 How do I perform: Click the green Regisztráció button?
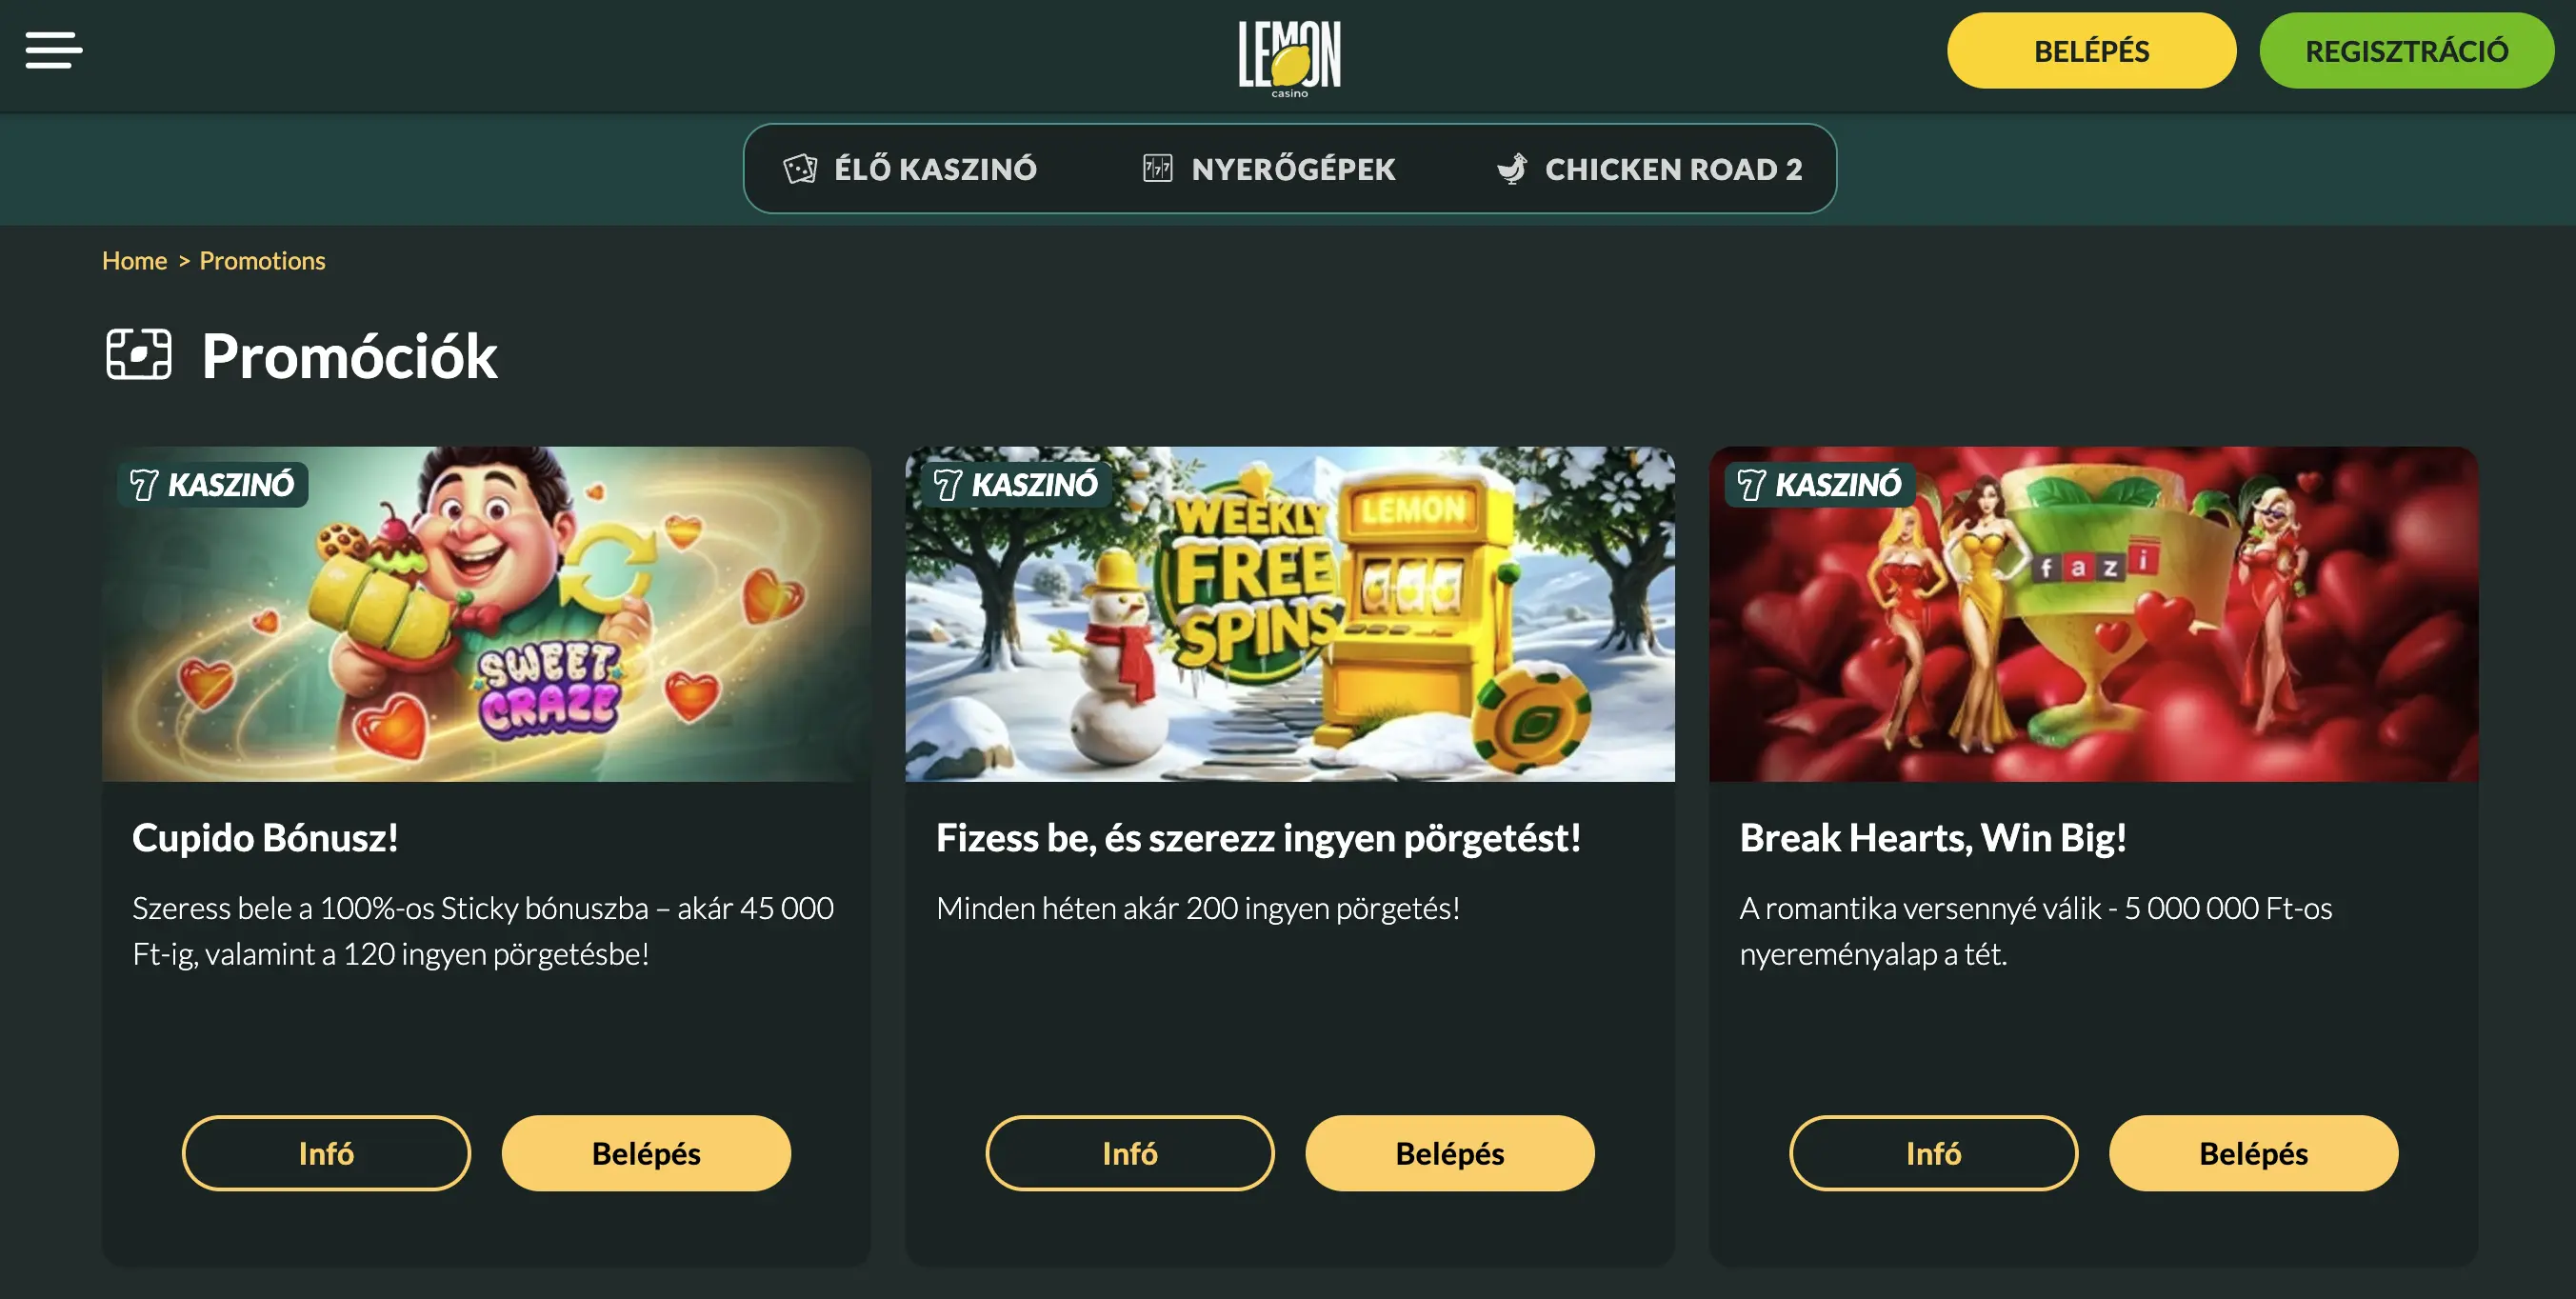(2406, 51)
